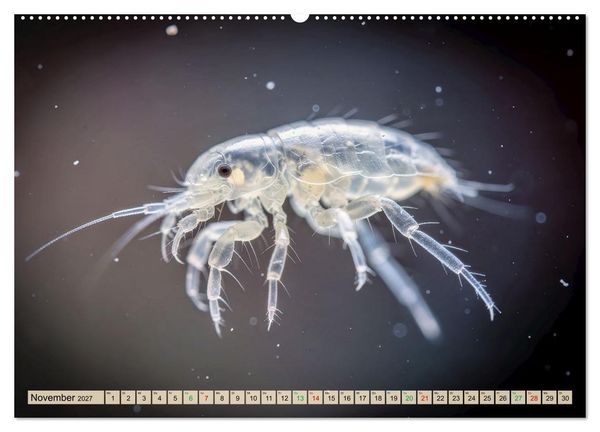Select day 1 in calendar strip

tap(112, 398)
